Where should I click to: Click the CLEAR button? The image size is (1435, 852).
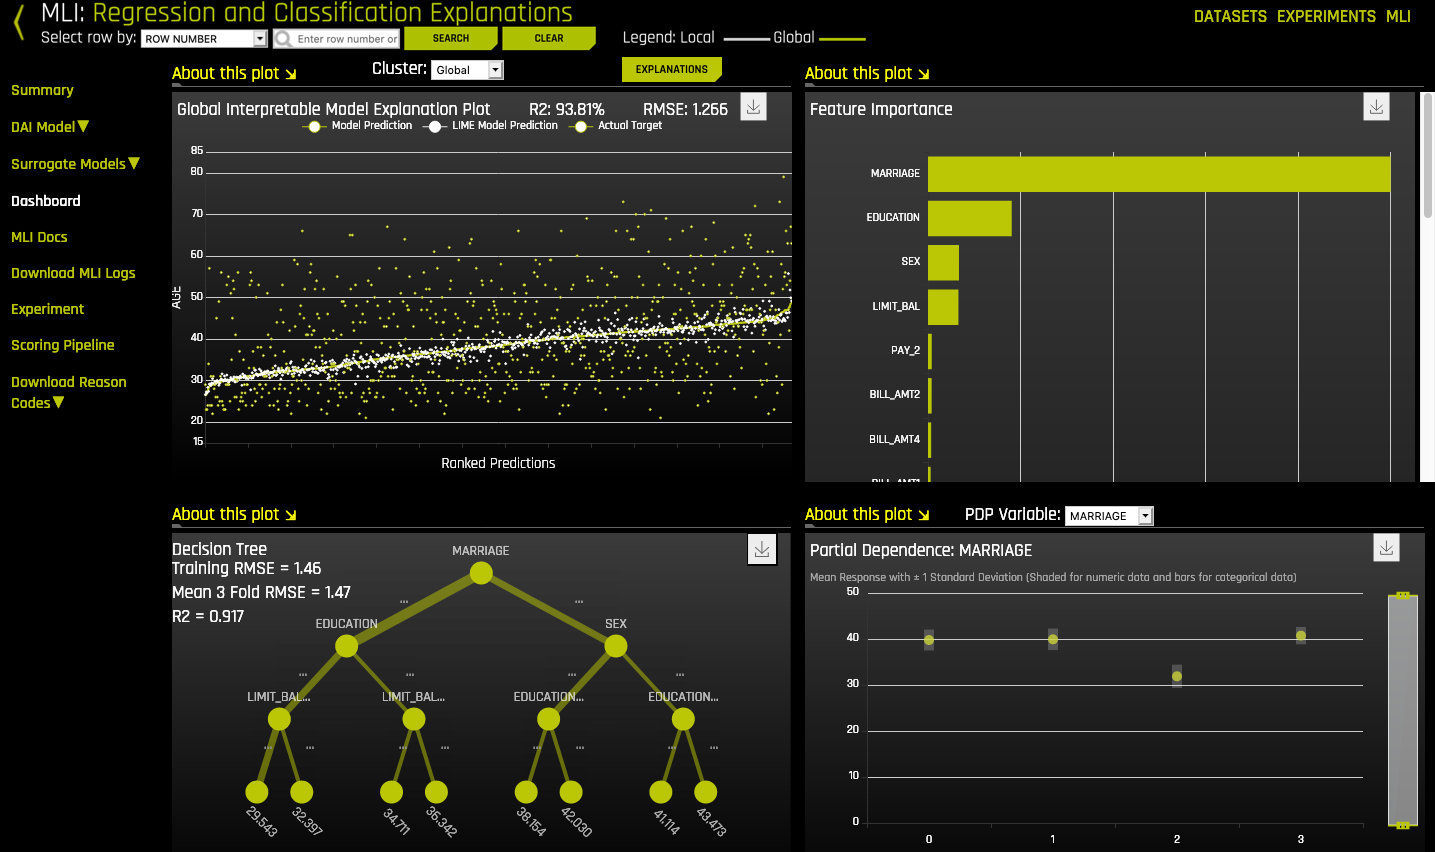point(549,38)
